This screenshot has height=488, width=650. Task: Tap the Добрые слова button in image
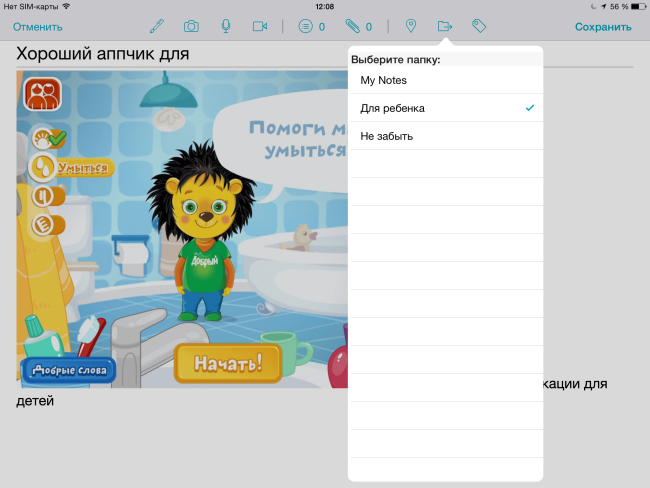pyautogui.click(x=69, y=370)
